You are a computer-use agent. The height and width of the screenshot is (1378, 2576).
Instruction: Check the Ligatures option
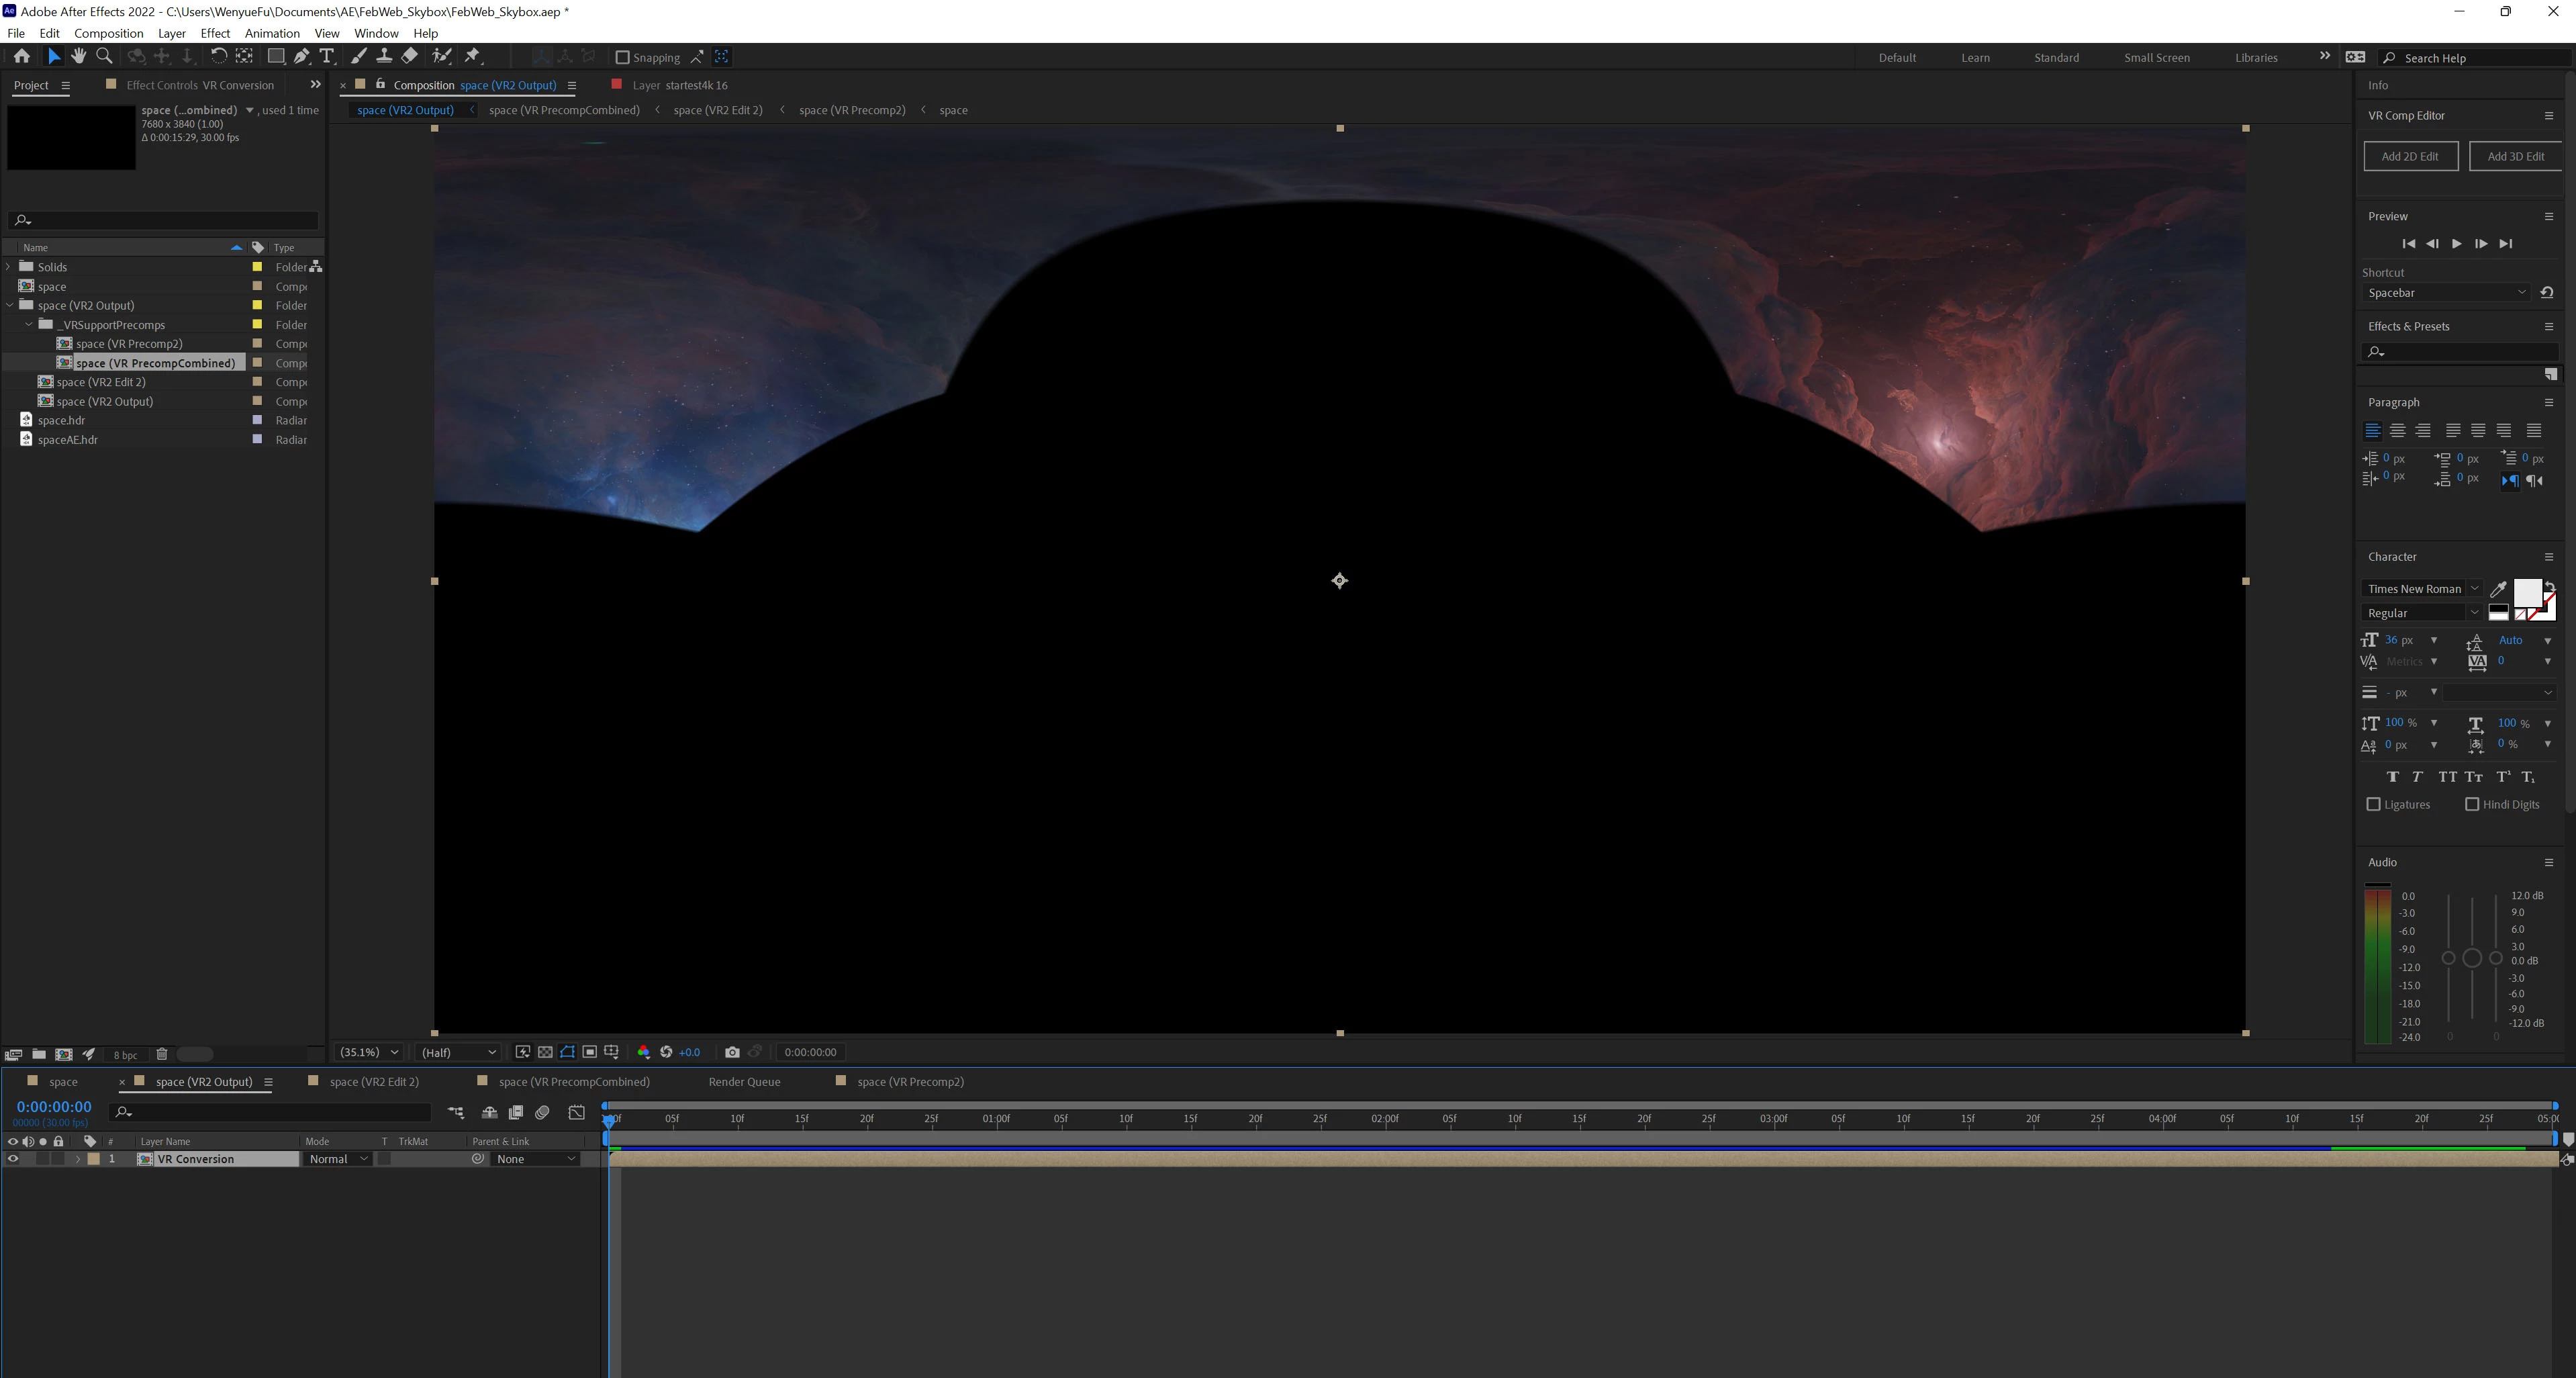2373,805
